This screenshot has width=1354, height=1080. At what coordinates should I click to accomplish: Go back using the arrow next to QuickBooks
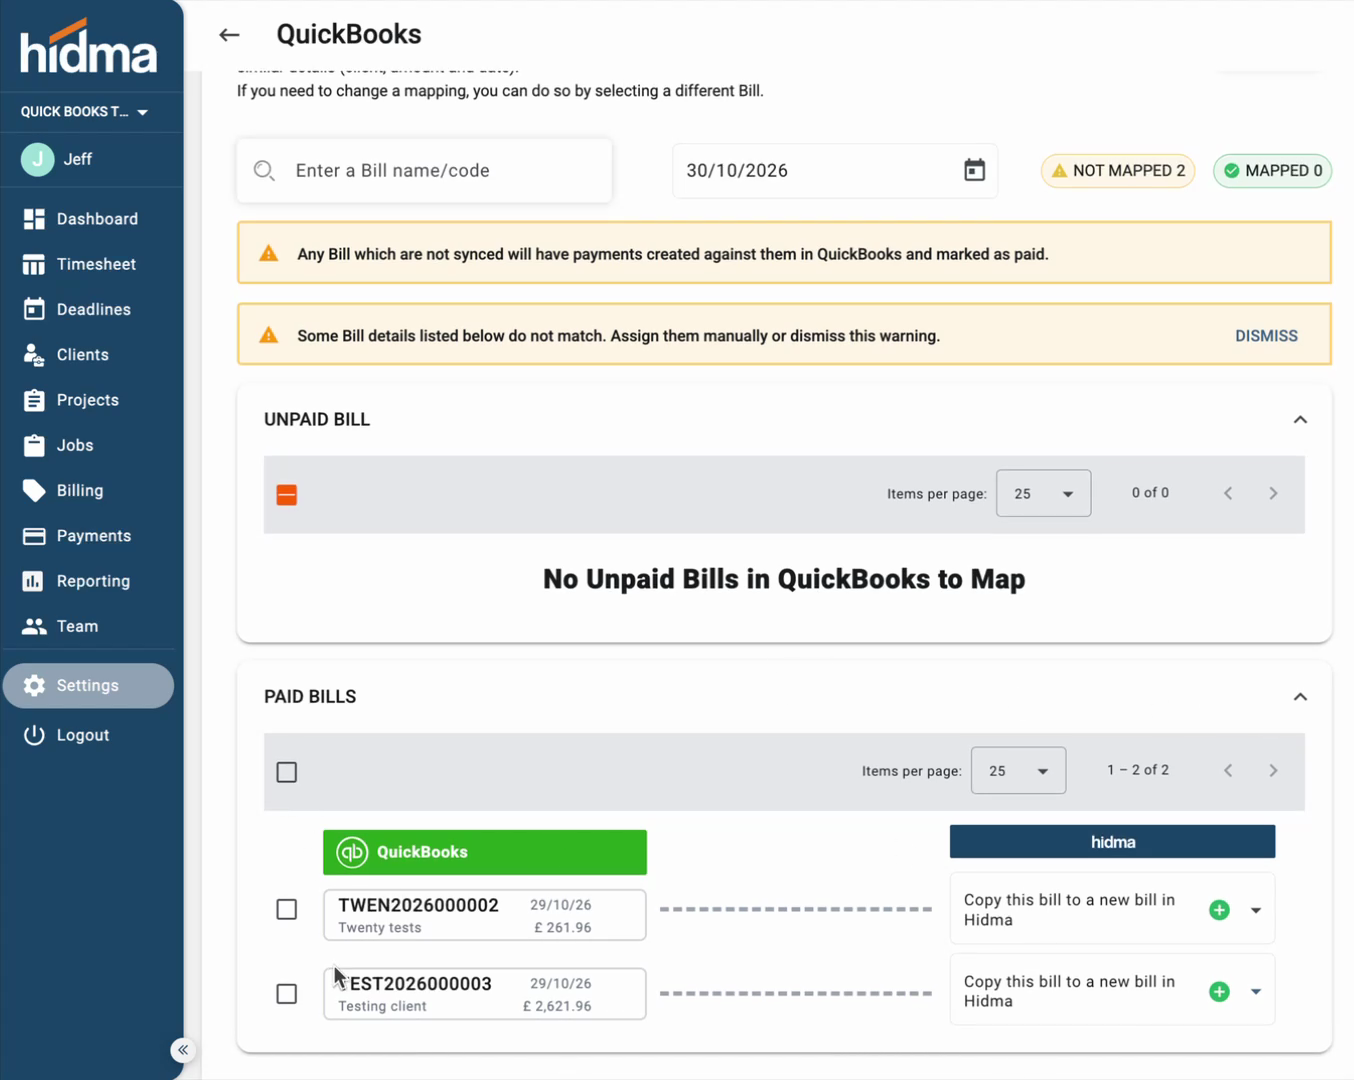point(229,35)
